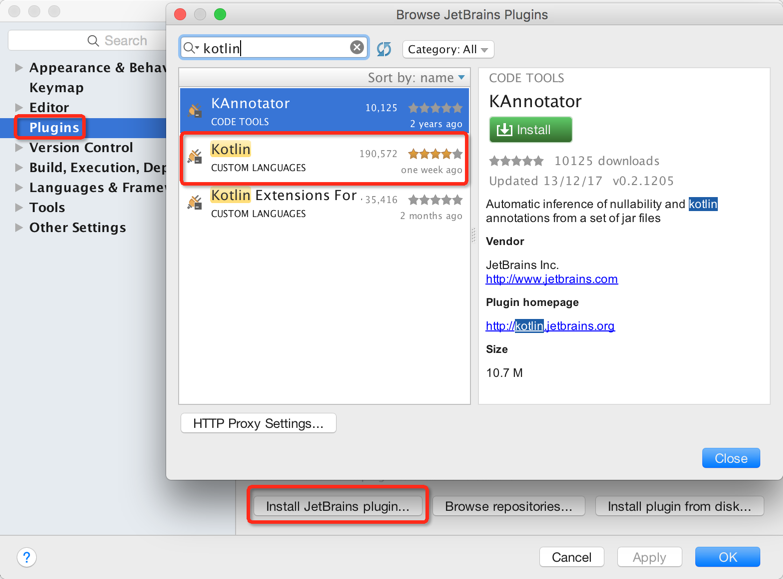Open the Sort by: name dropdown

click(x=416, y=77)
